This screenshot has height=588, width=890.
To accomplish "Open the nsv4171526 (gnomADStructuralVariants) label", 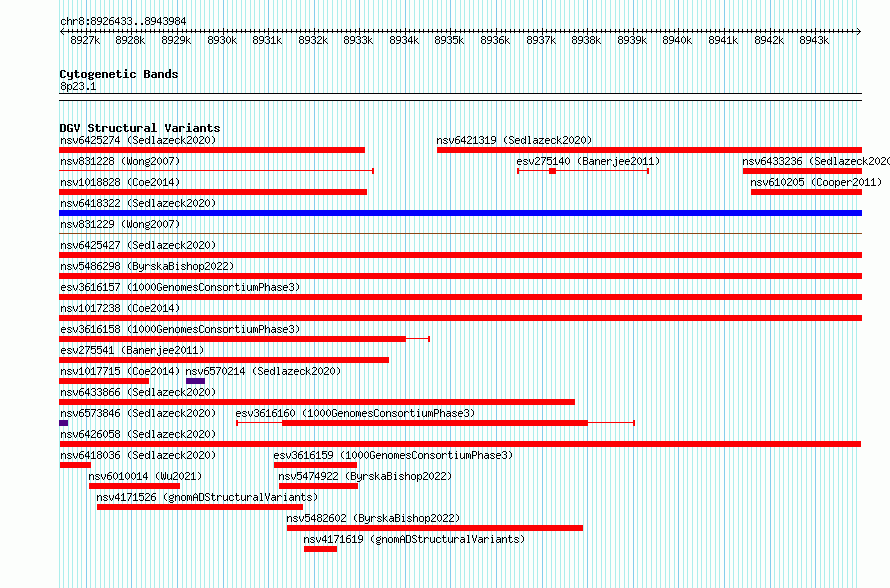I will point(207,497).
